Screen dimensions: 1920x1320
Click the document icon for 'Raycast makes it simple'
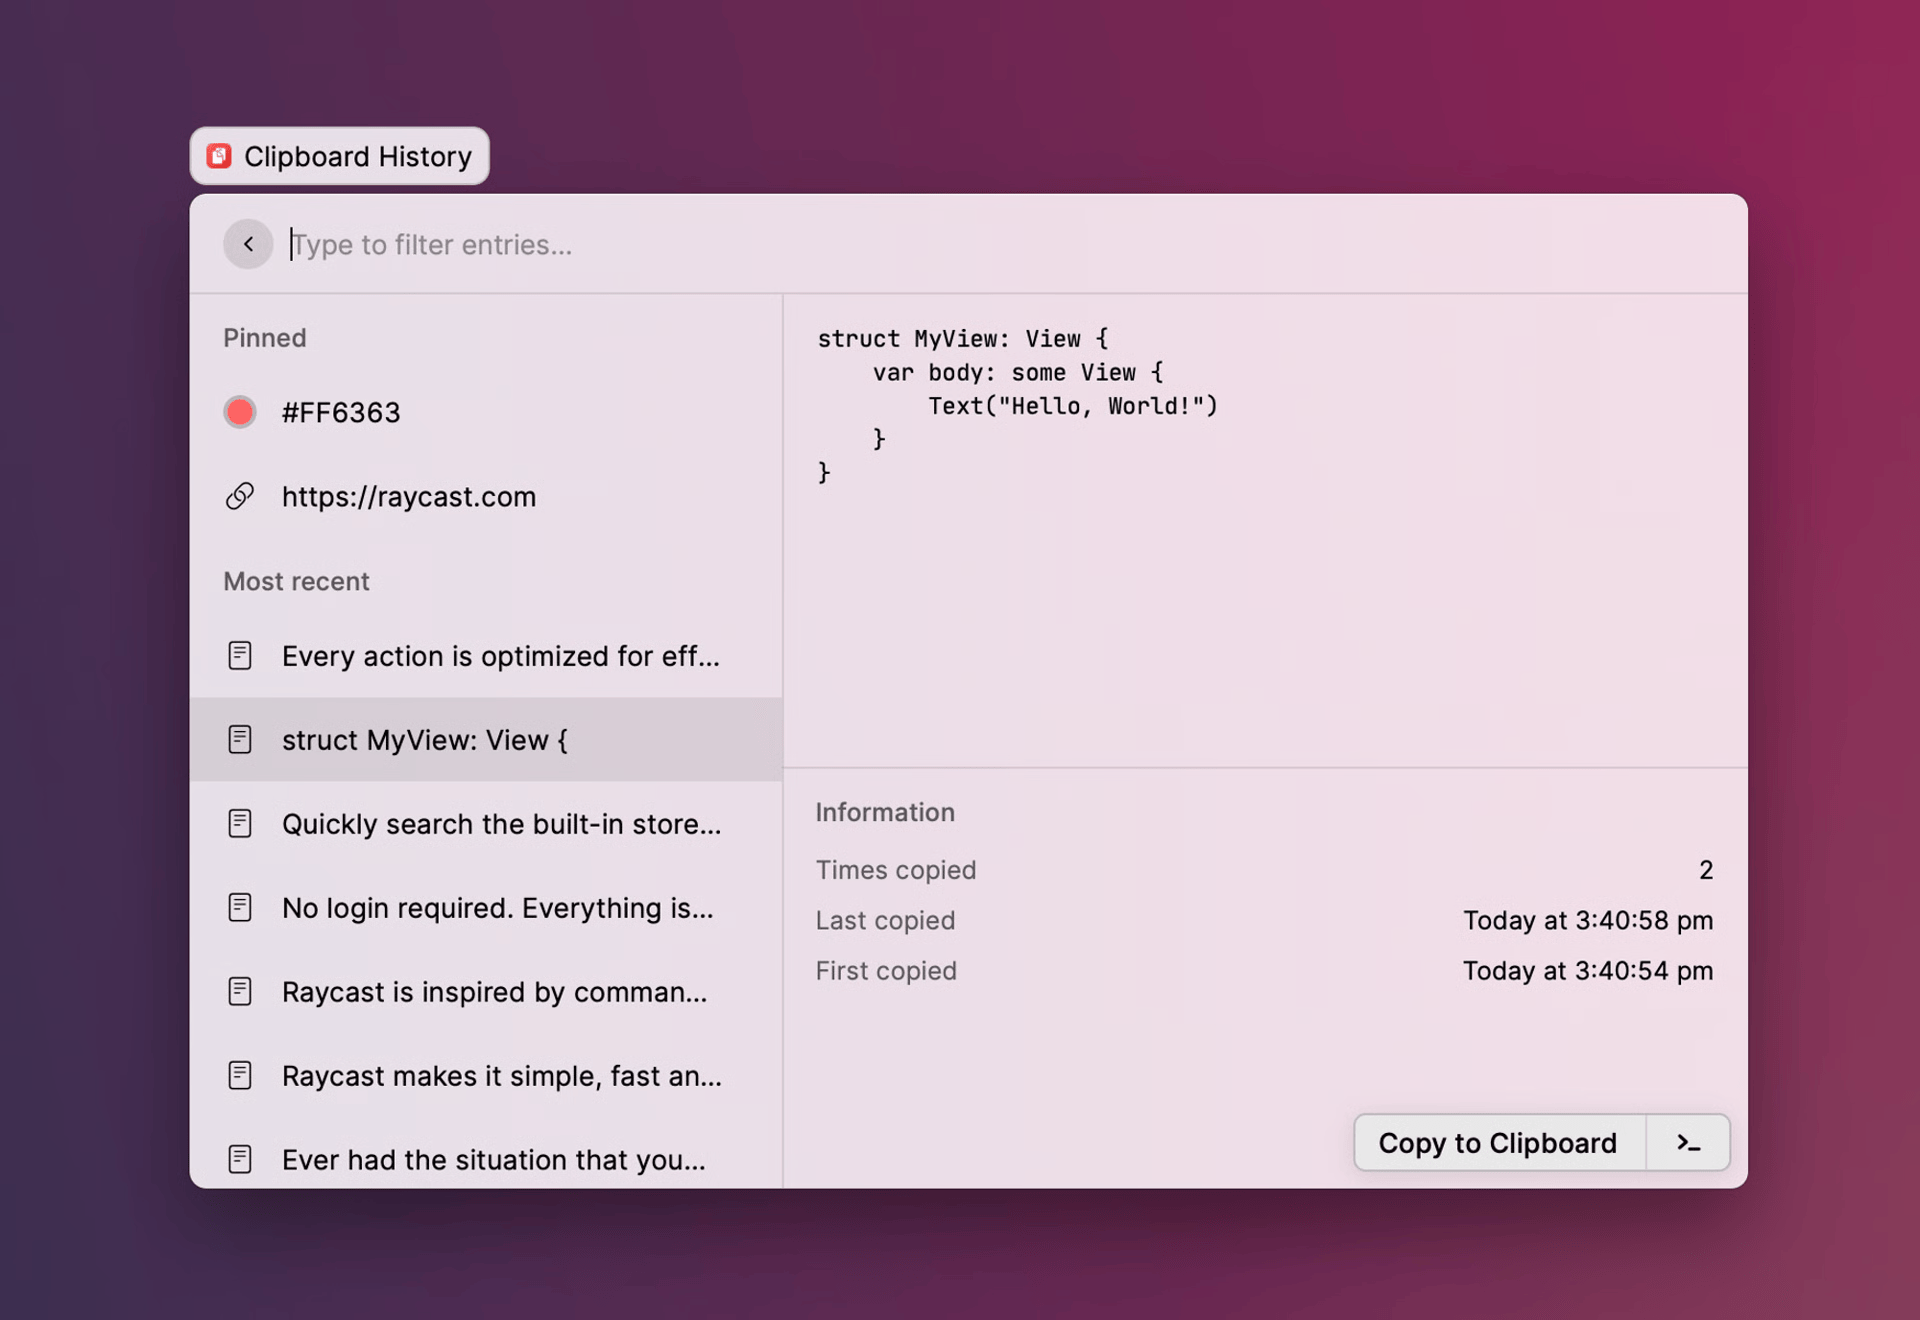click(240, 1076)
